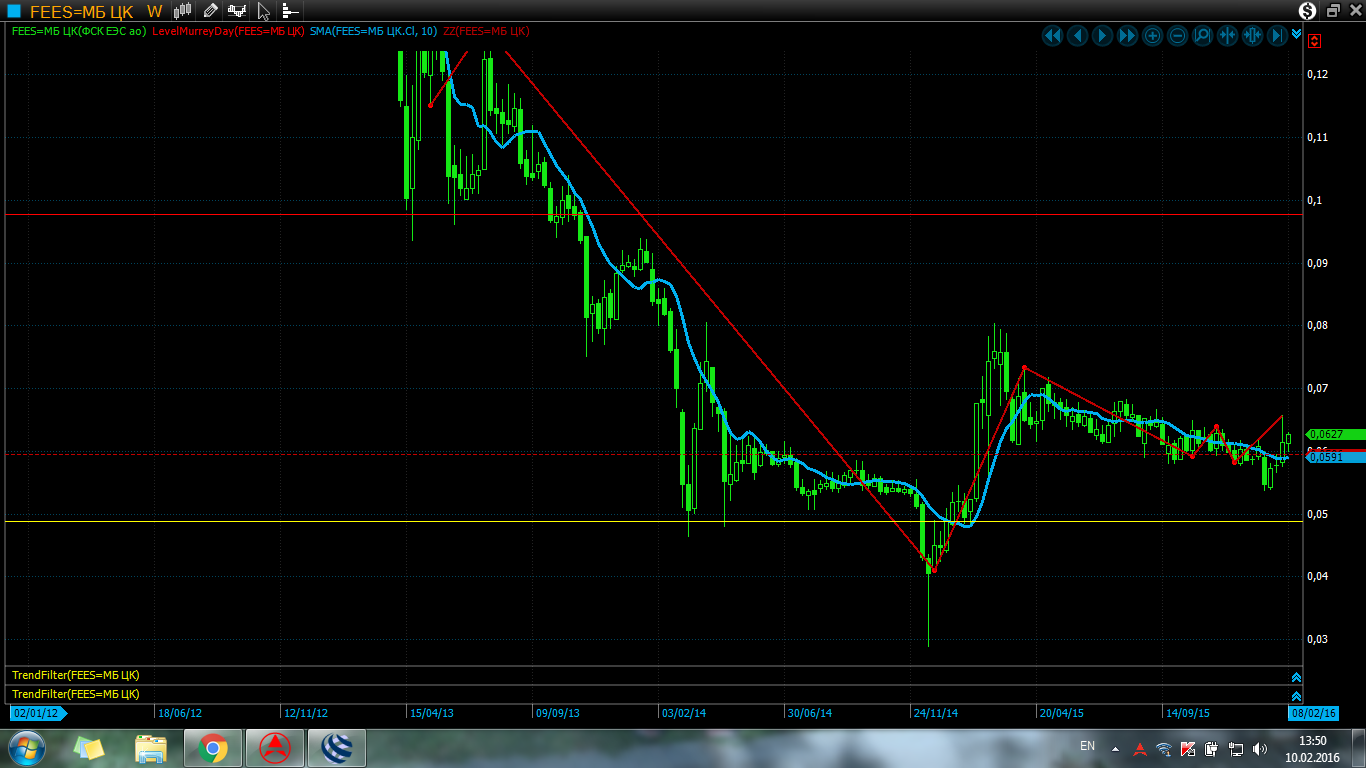Expand the navigation toolbar double chevron

pyautogui.click(x=1296, y=34)
